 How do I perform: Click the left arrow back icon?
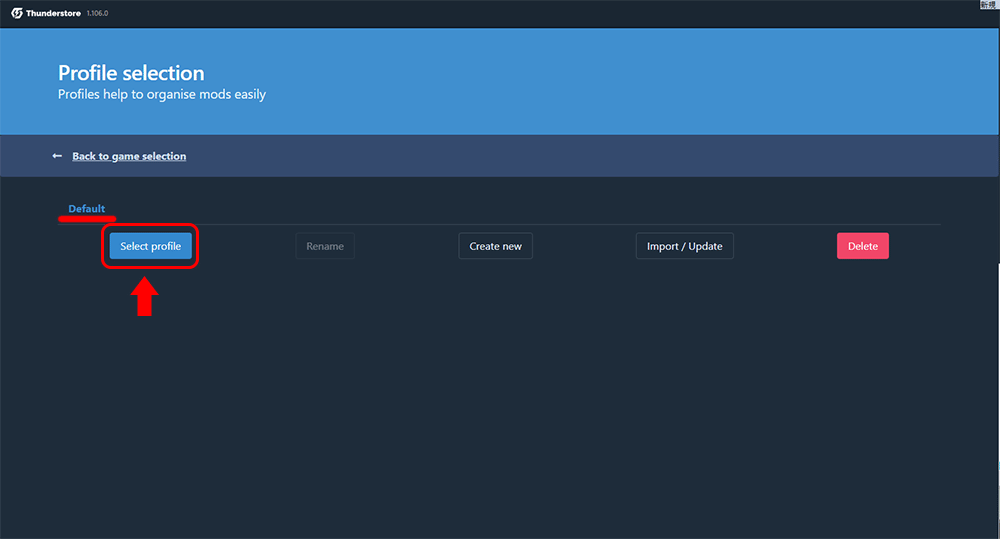click(x=57, y=156)
